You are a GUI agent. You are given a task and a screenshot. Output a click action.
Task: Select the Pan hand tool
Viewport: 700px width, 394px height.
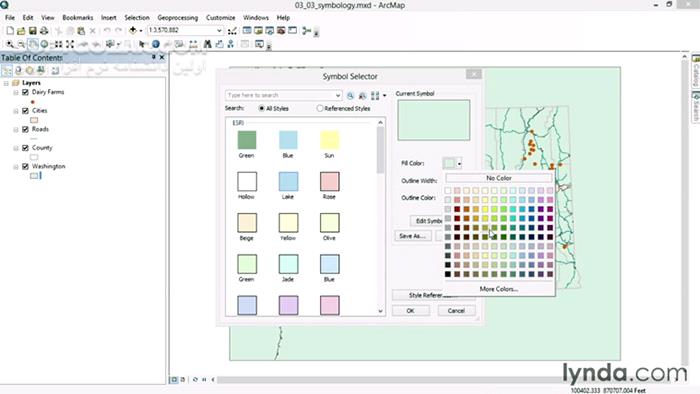tap(33, 44)
